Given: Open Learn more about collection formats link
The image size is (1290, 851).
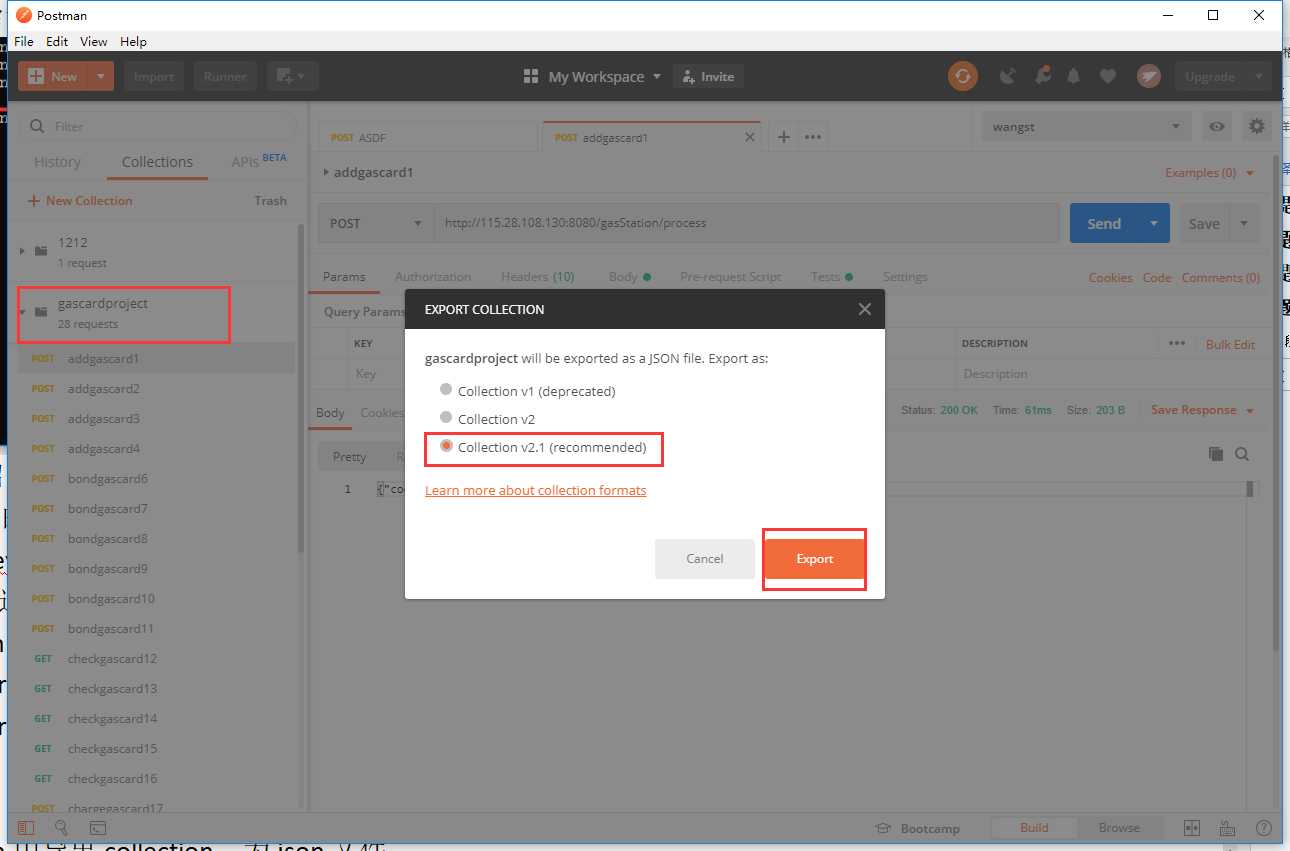Looking at the screenshot, I should pyautogui.click(x=536, y=490).
